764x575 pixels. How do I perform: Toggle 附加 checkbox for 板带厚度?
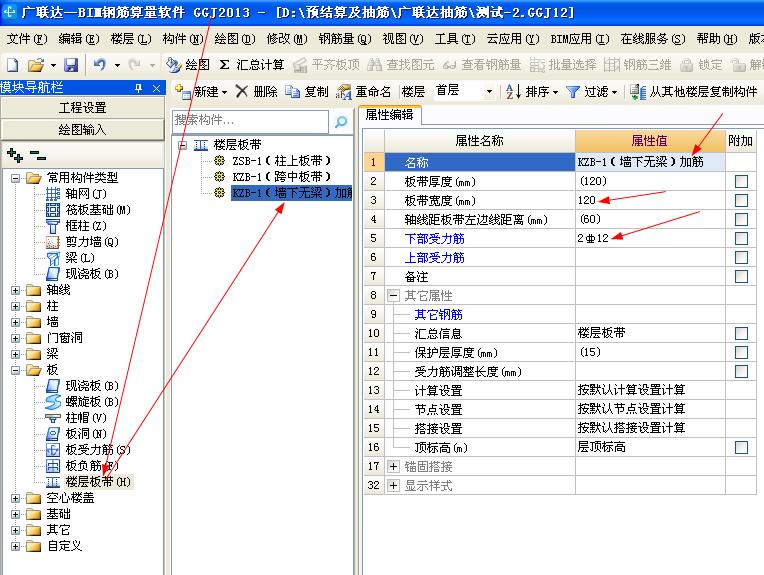[x=741, y=182]
